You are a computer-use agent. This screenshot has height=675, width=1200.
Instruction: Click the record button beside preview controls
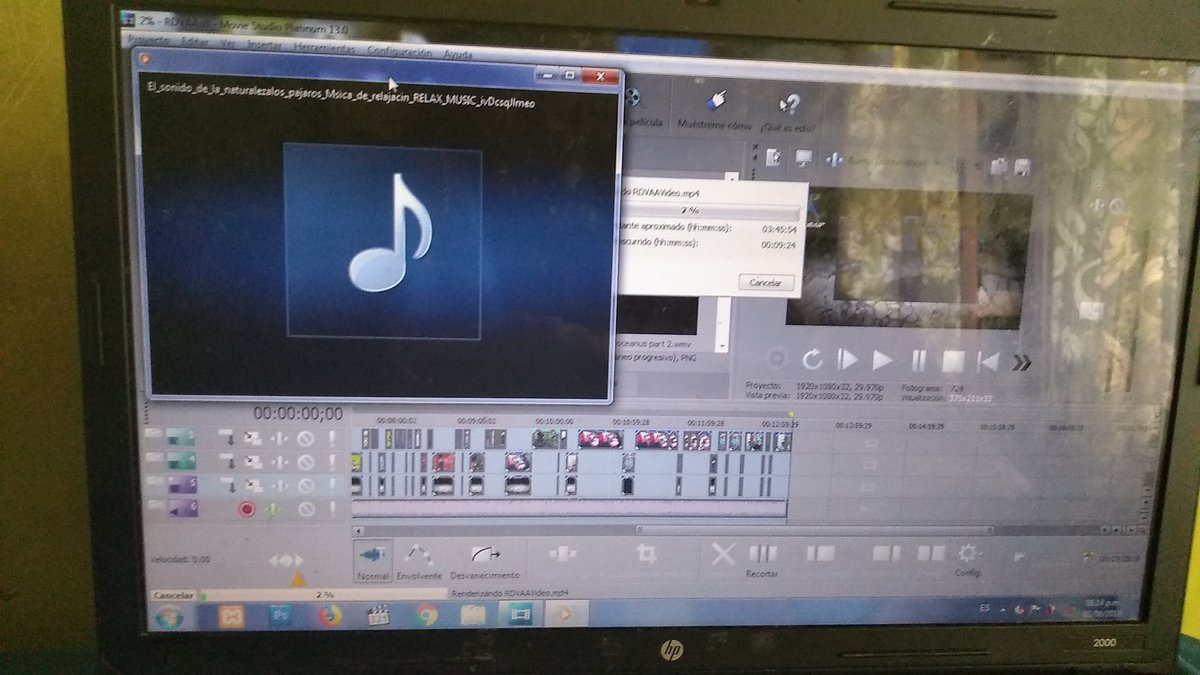(775, 358)
